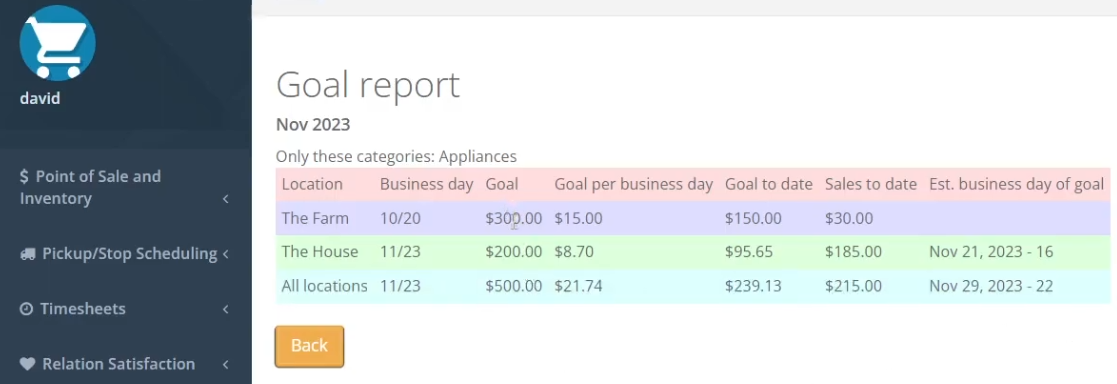Viewport: 1117px width, 384px height.
Task: Expand the Timesheets chevron
Action: tap(225, 309)
